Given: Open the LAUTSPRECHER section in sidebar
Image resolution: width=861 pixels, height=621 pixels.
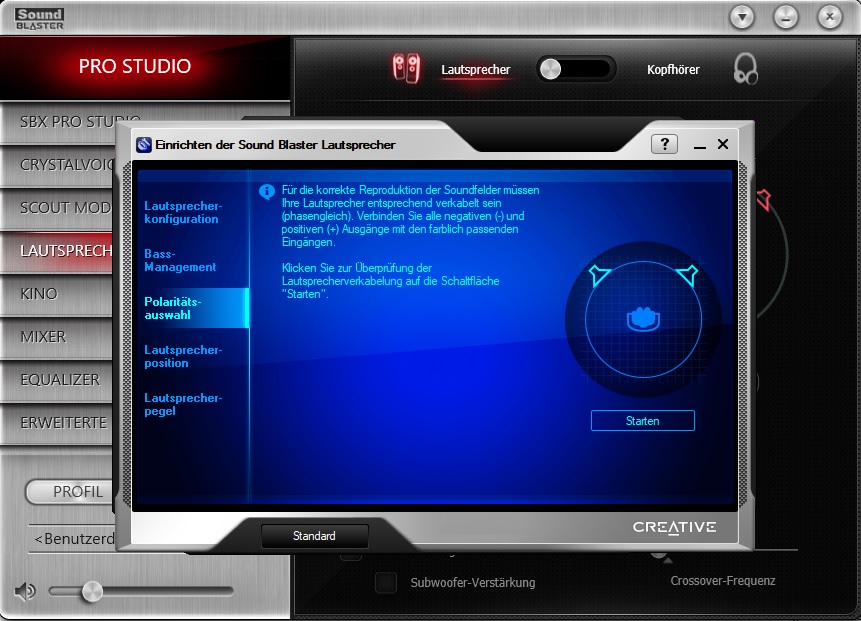Looking at the screenshot, I should 57,251.
